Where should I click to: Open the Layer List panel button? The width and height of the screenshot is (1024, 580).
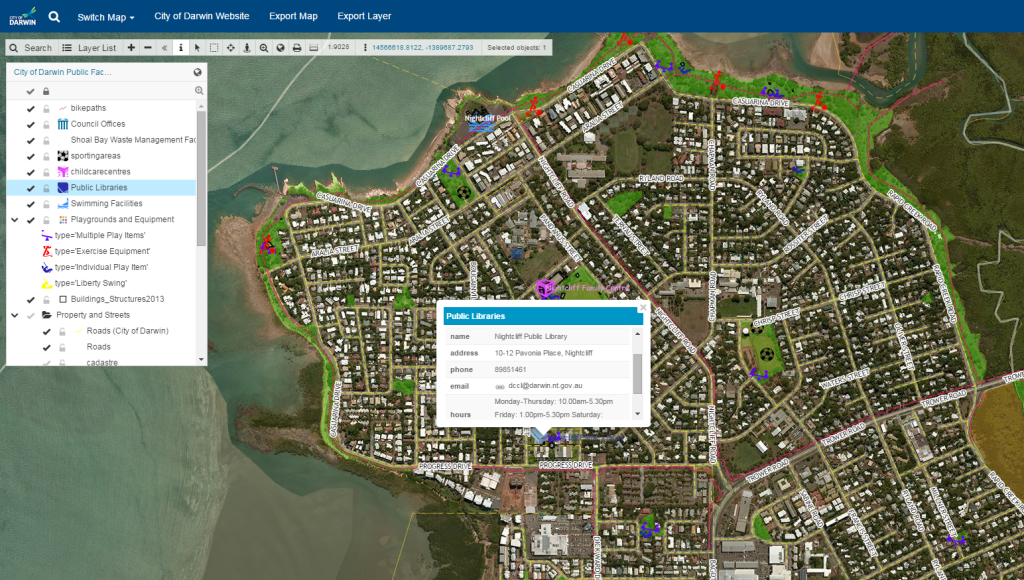click(x=89, y=48)
